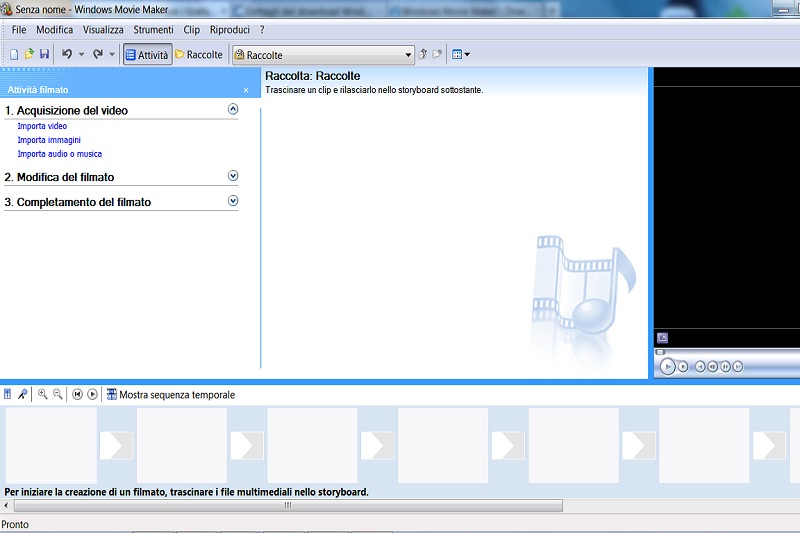Expand Completamento del filmato section
Image resolution: width=800 pixels, height=533 pixels.
tap(233, 201)
